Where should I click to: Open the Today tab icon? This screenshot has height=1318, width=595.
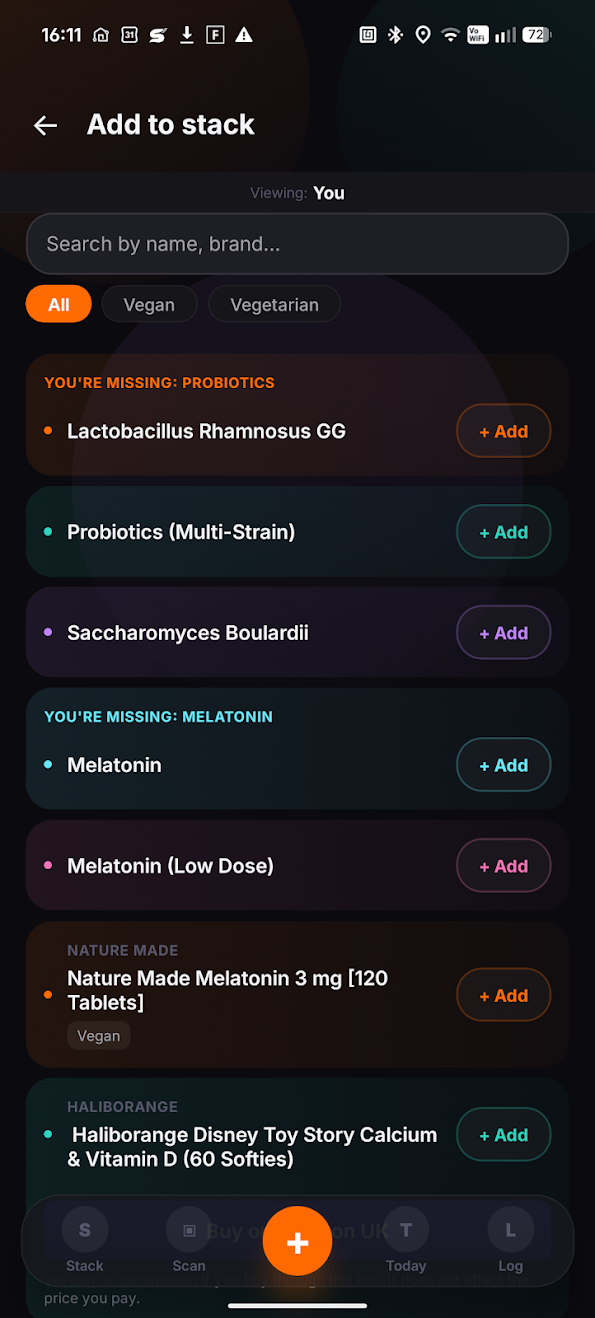(406, 1230)
